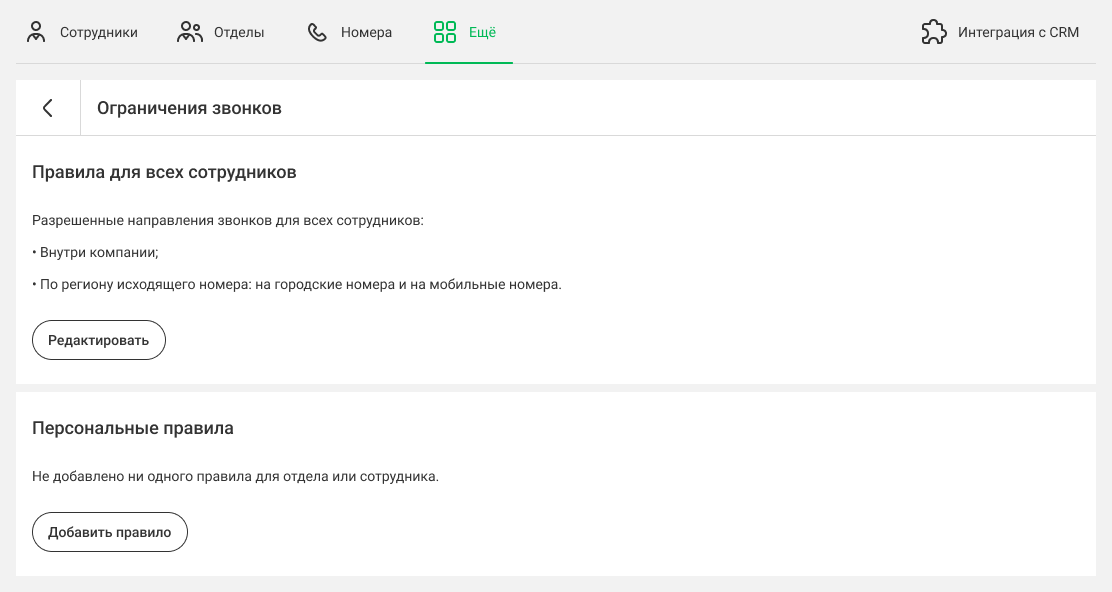Click the Ограничения звонков page title
This screenshot has height=592, width=1112.
click(189, 108)
